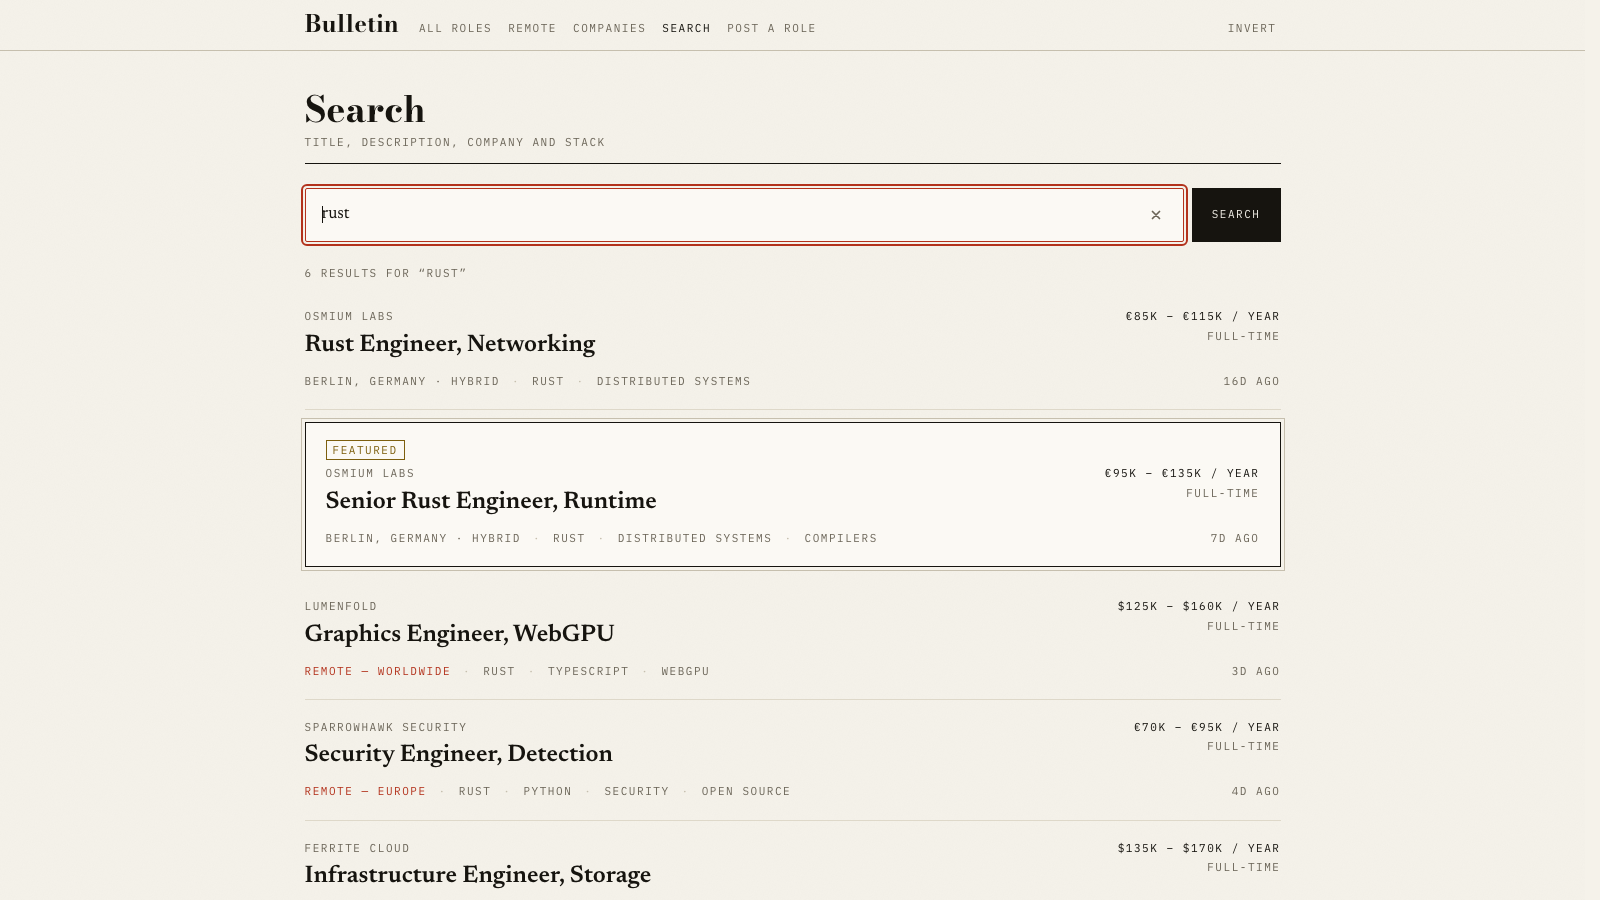Click the WebGPU tag under Graphics Engineer
The height and width of the screenshot is (900, 1600).
pos(685,672)
